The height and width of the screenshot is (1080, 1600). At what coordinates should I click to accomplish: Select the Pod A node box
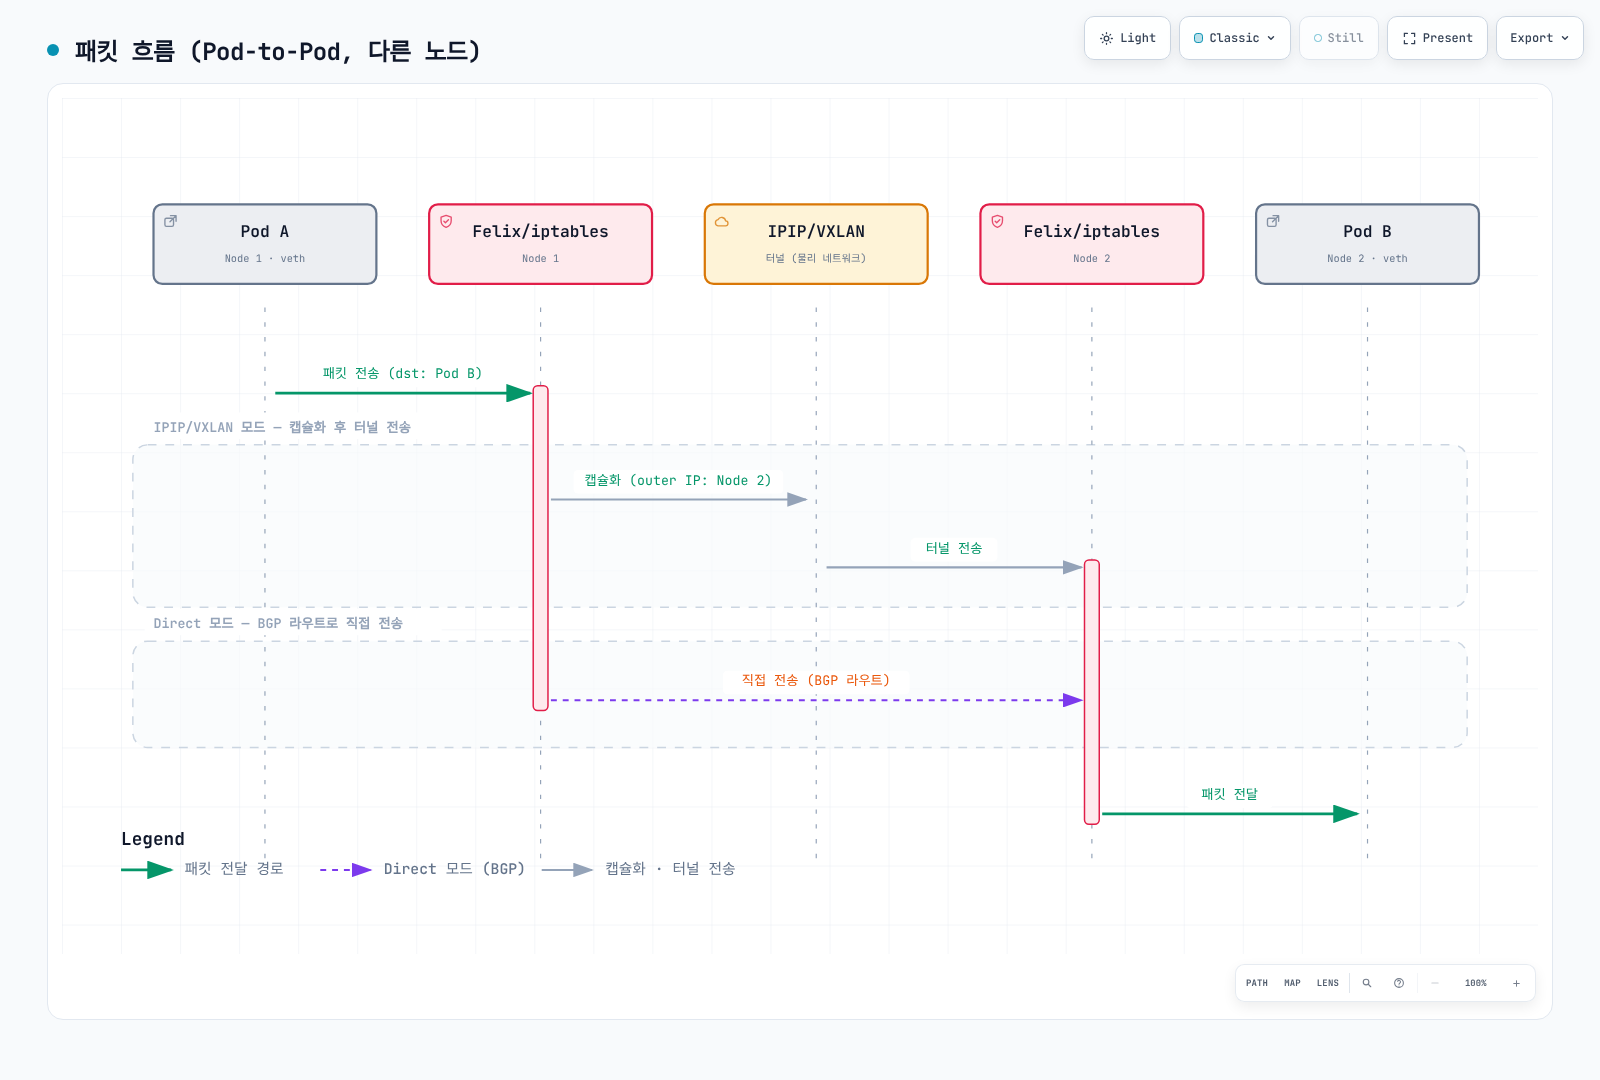tap(265, 244)
